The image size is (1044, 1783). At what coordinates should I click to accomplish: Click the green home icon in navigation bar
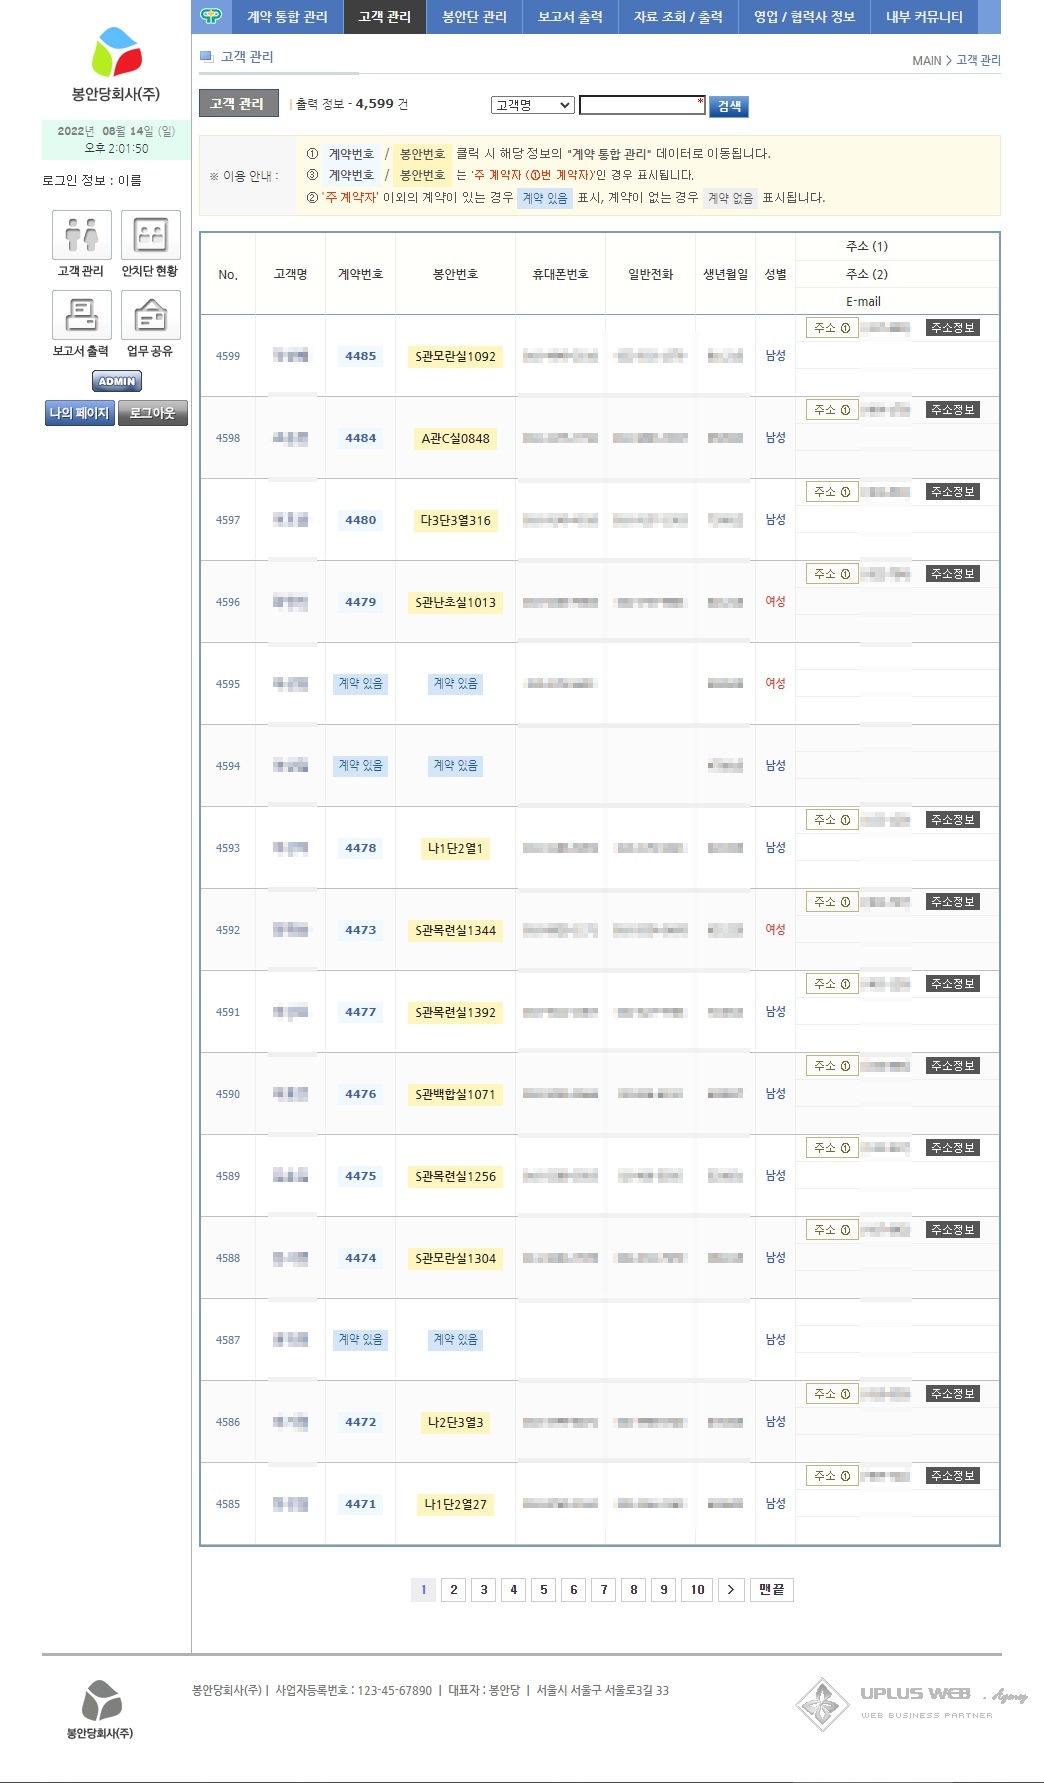tap(210, 16)
